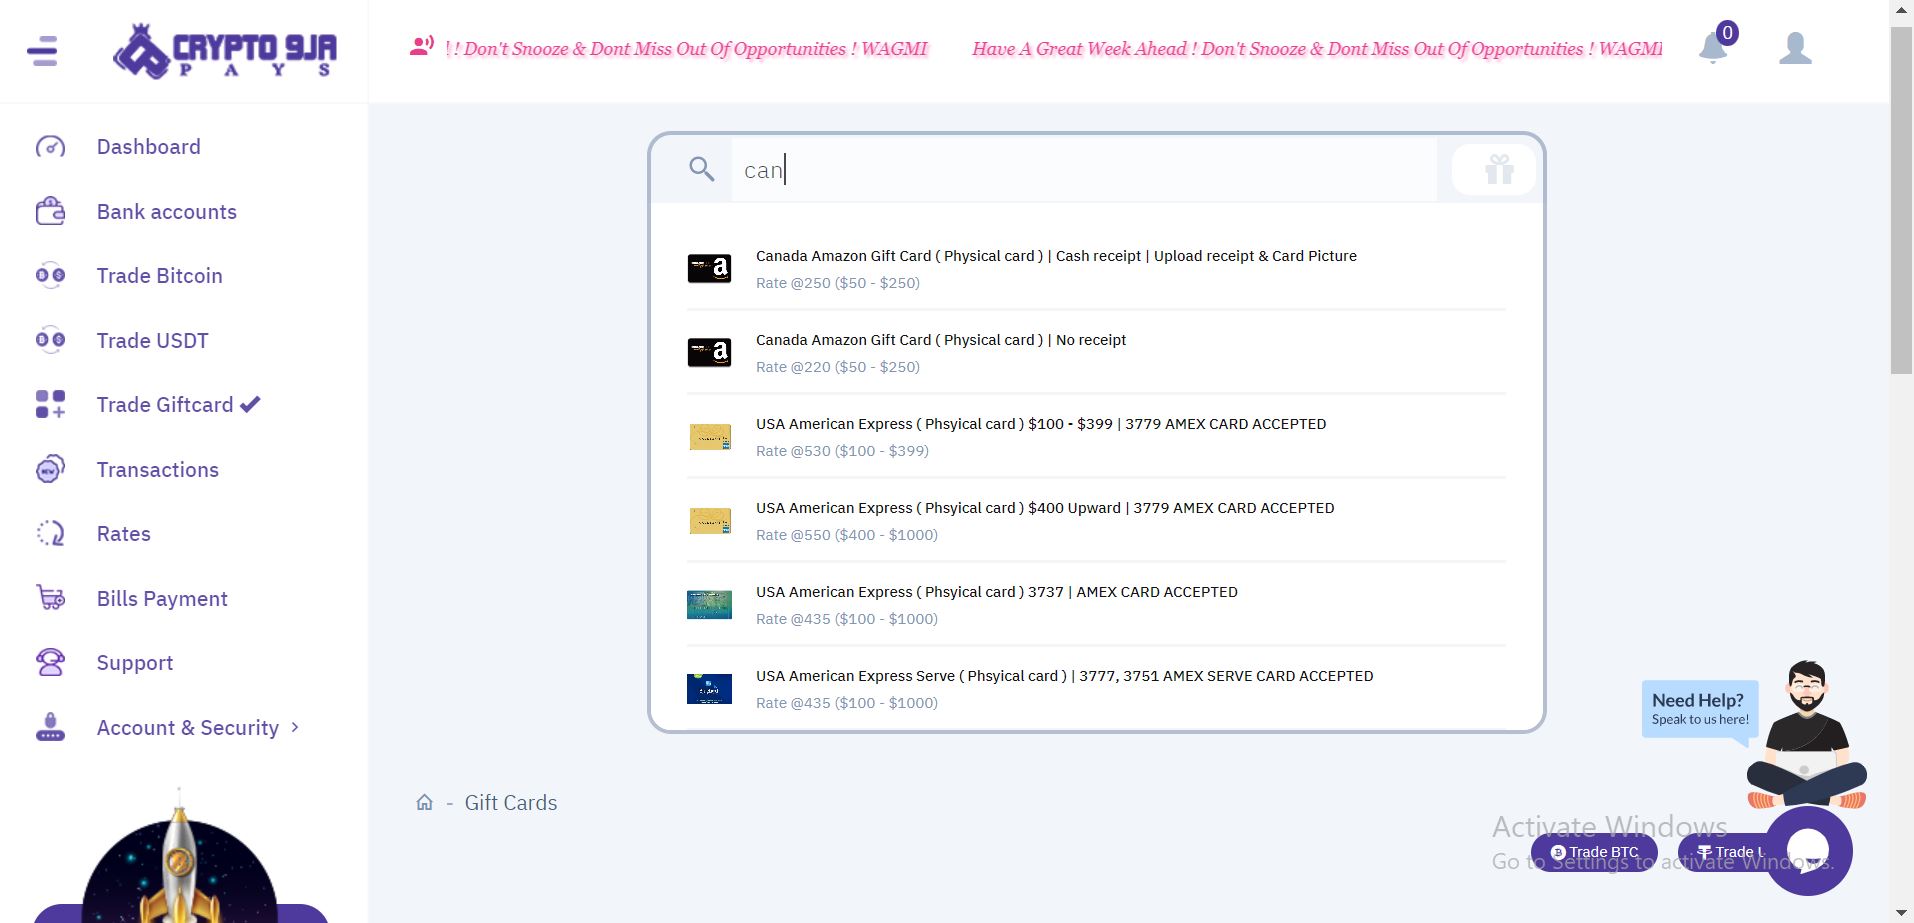Click the scrolling 'Don't Snooze' announcement text
The image size is (1914, 923).
[x=1053, y=48]
